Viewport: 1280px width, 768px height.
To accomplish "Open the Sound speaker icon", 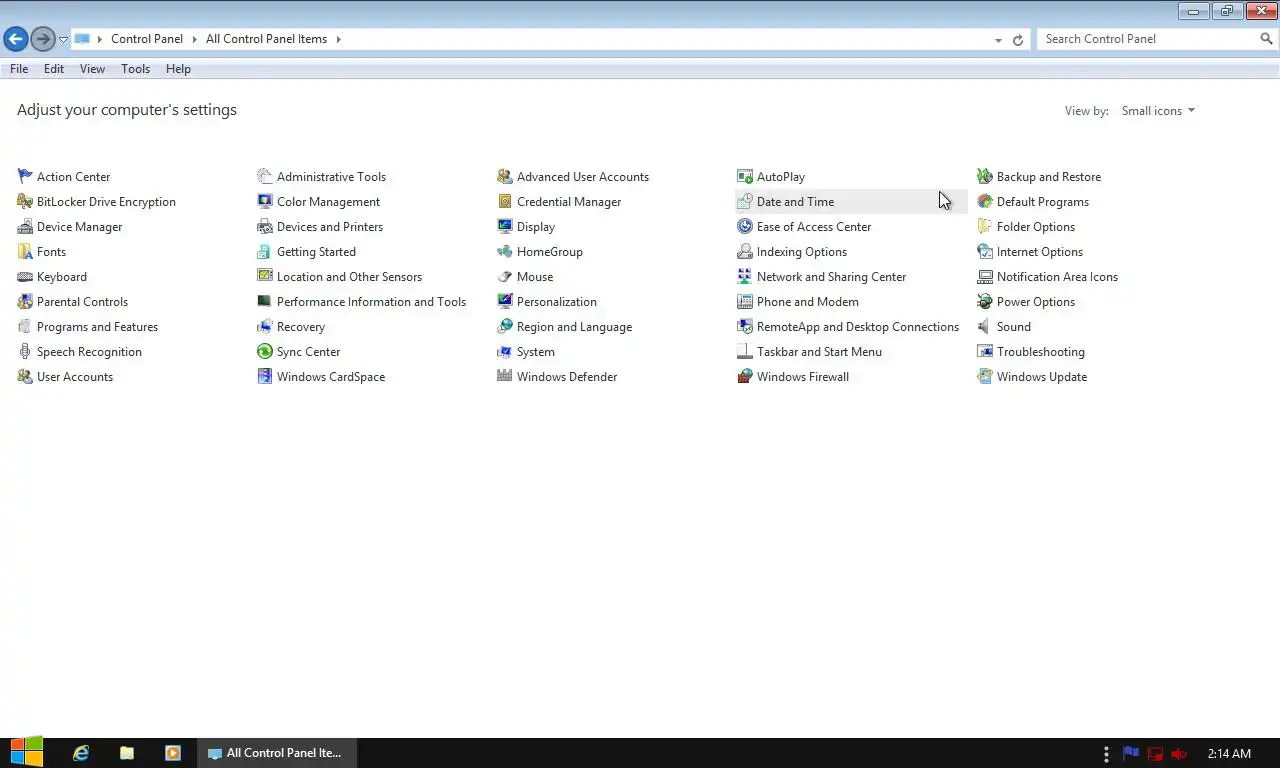I will point(985,327).
